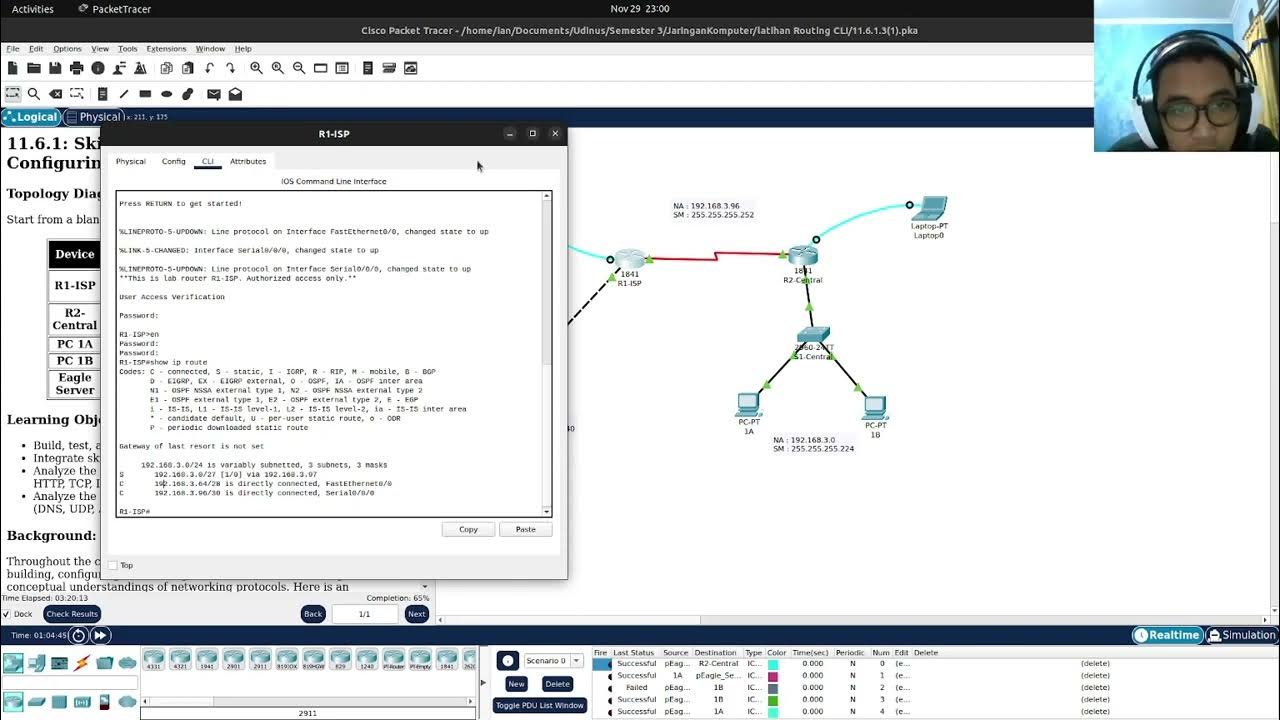Switch to Physical tab in R1-ISP window

[x=130, y=161]
